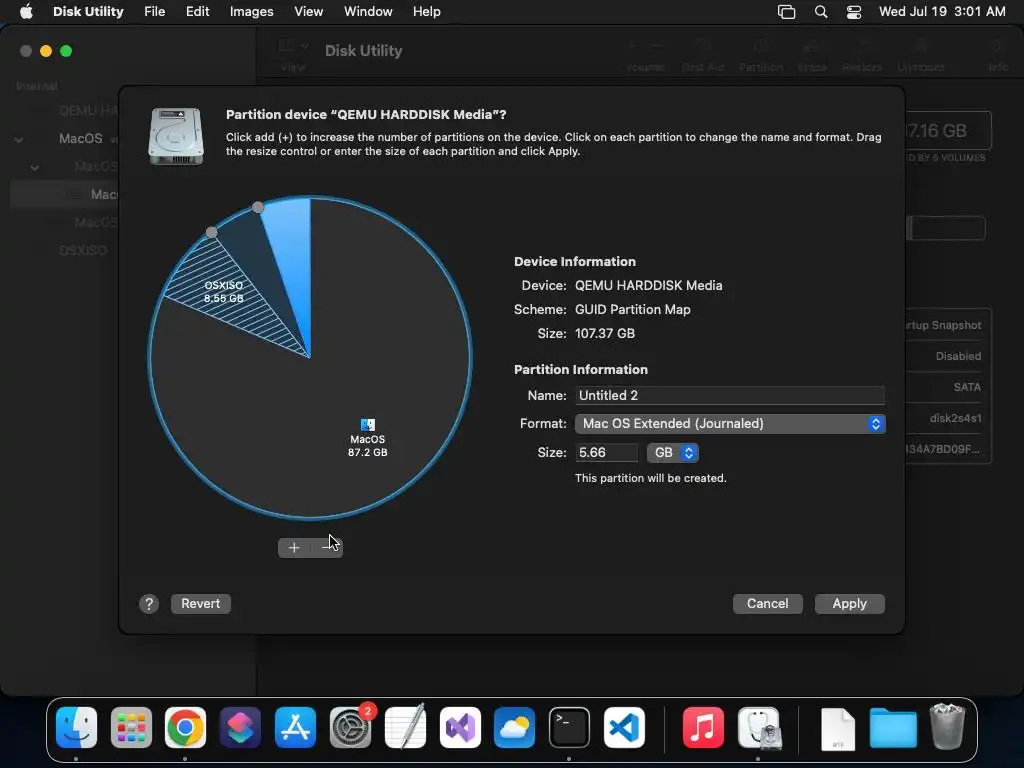The height and width of the screenshot is (768, 1024).
Task: Open the cloud weather app in Dock
Action: tap(515, 728)
